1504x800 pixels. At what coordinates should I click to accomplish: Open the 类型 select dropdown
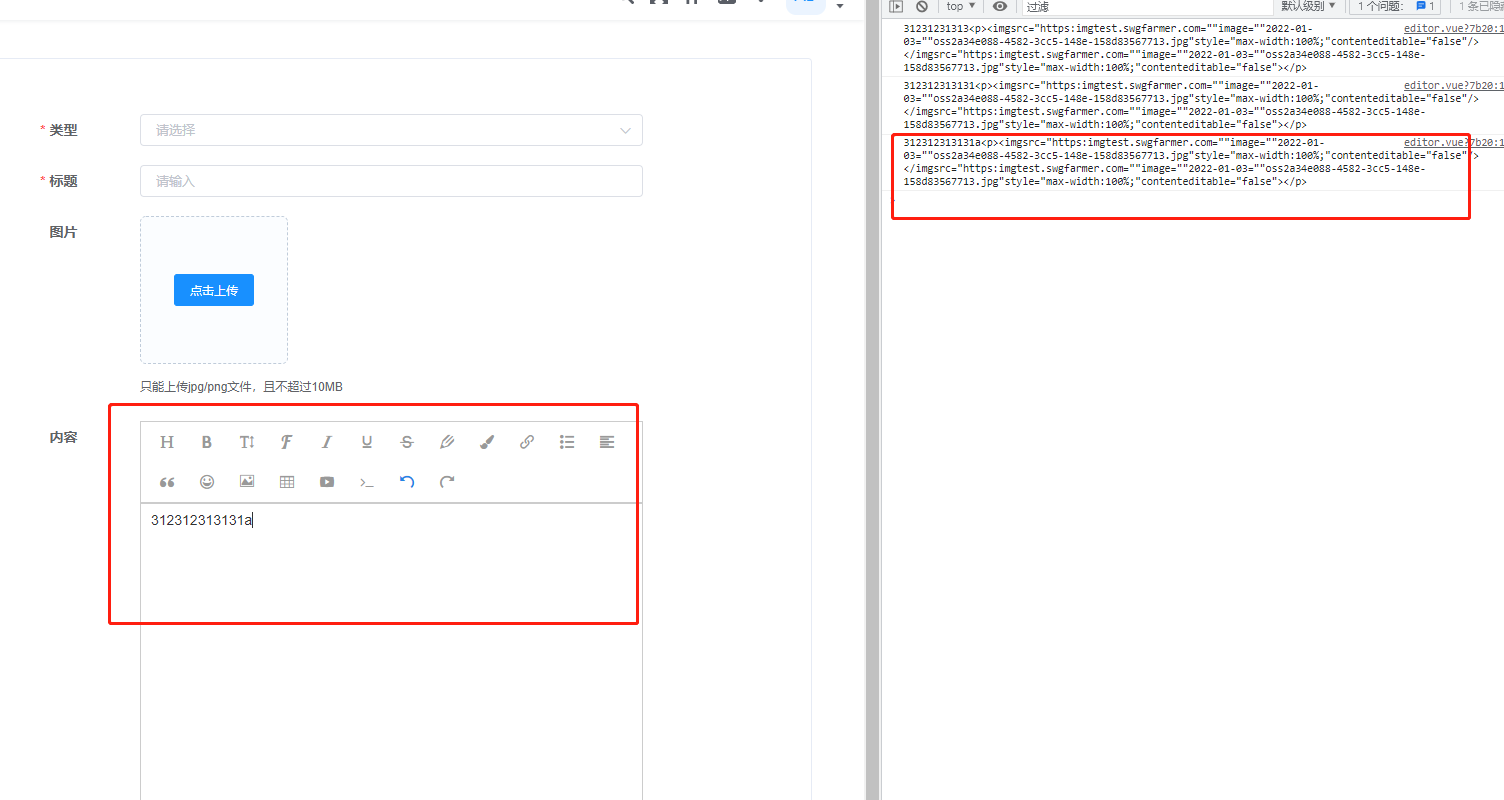pyautogui.click(x=391, y=130)
